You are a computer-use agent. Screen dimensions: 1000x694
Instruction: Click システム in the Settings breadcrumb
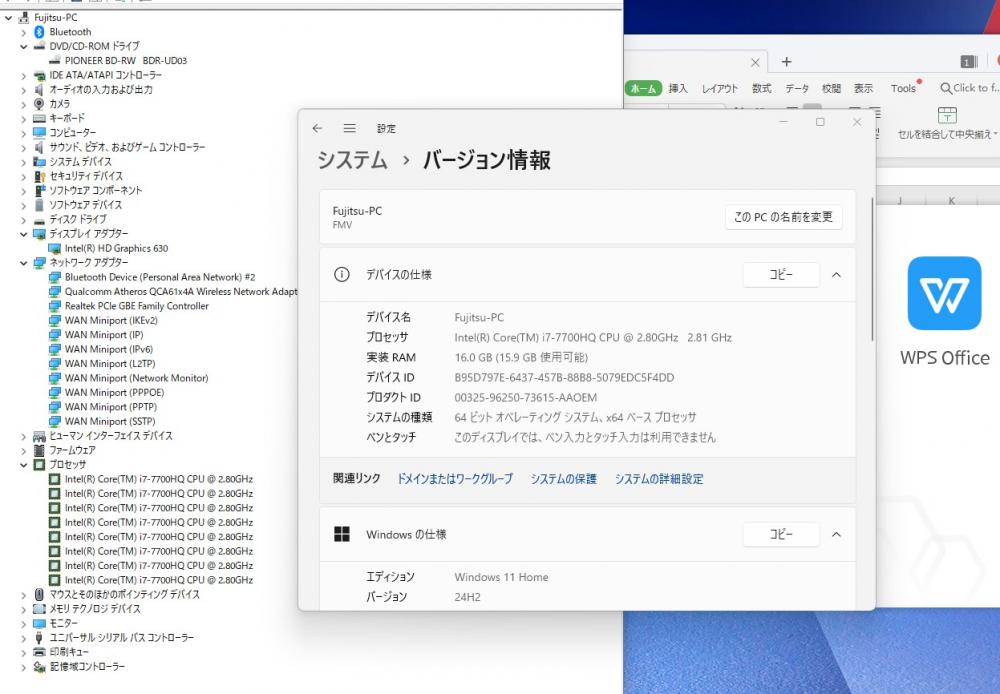(353, 160)
